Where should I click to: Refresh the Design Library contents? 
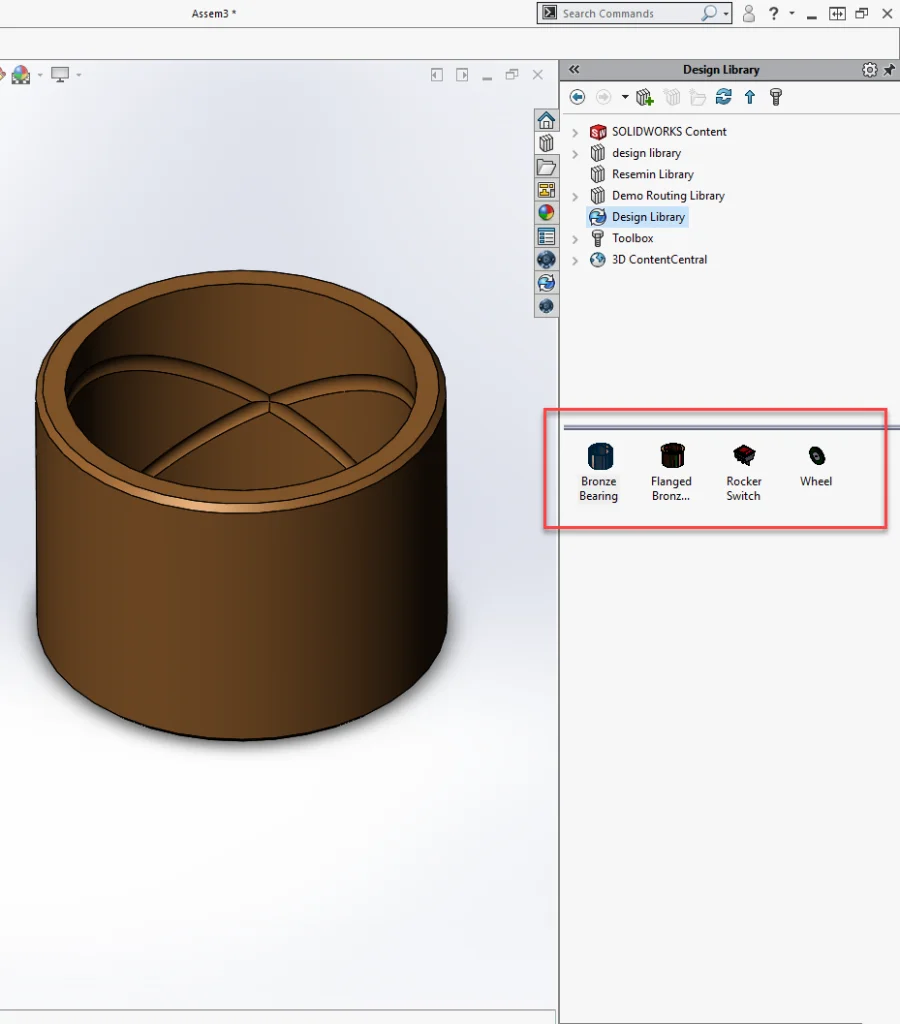click(724, 97)
